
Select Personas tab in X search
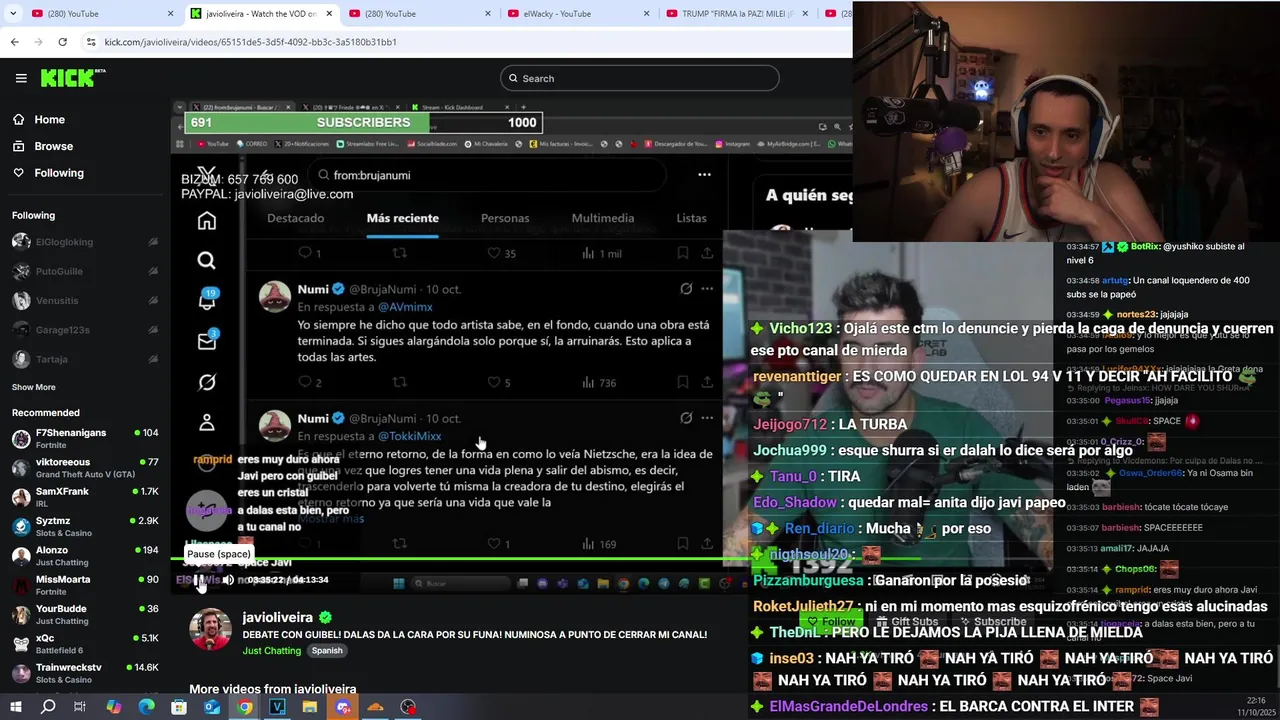[x=505, y=218]
